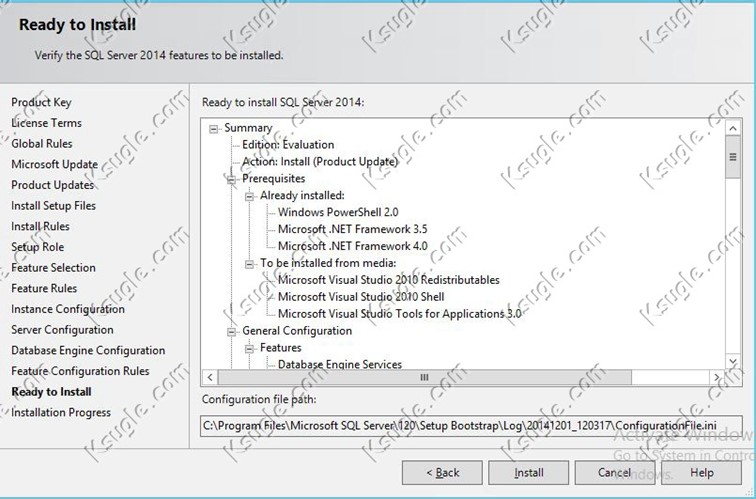Select Database Engine Configuration step
The image size is (756, 499).
coord(88,351)
